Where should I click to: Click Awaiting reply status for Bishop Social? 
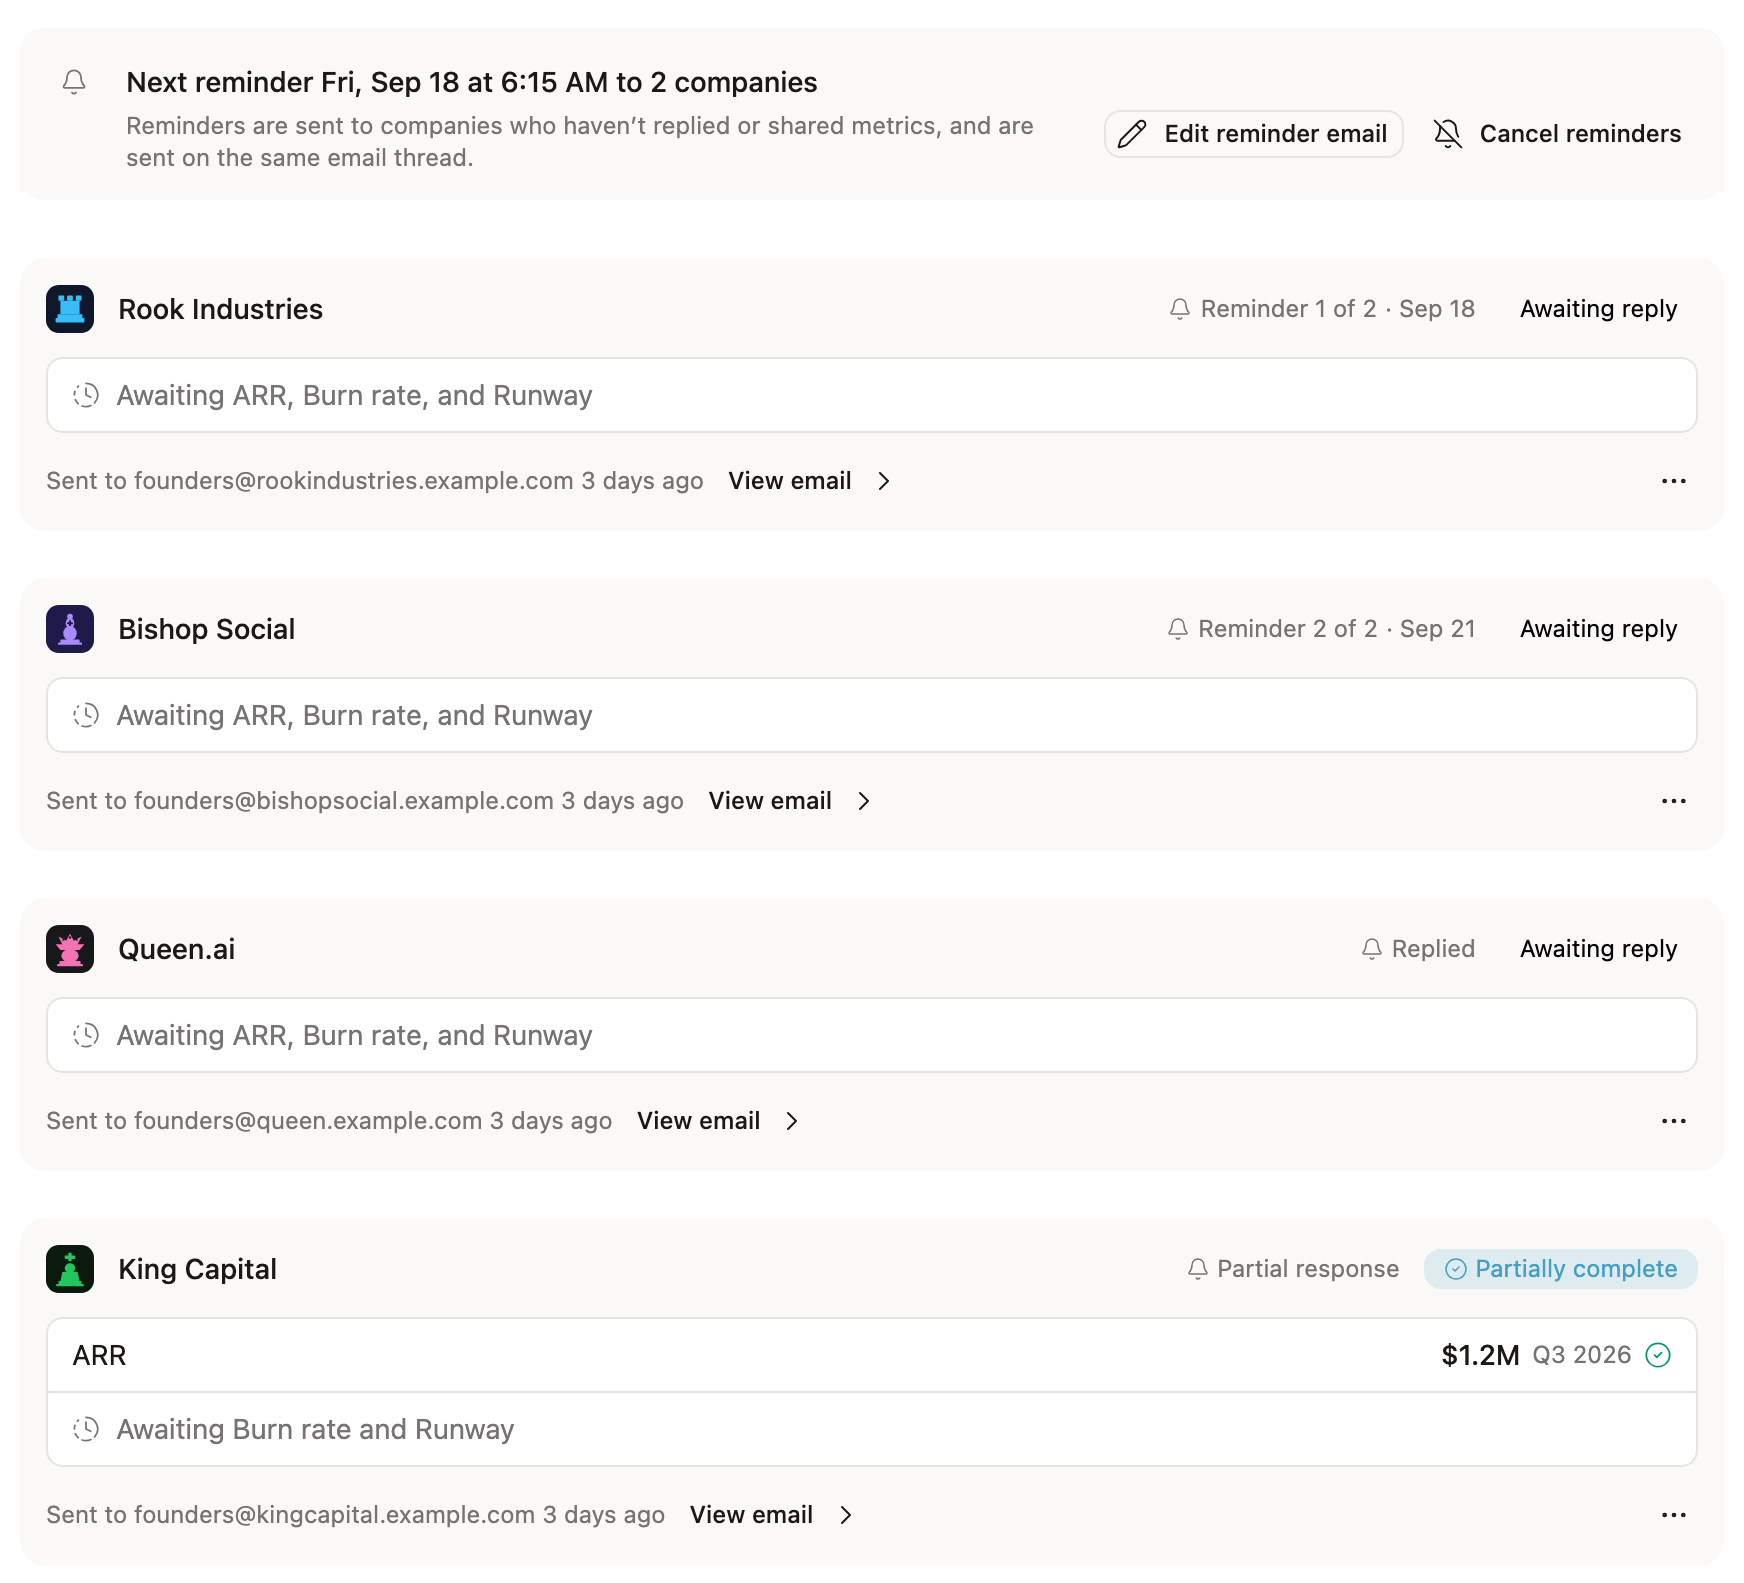coord(1598,629)
